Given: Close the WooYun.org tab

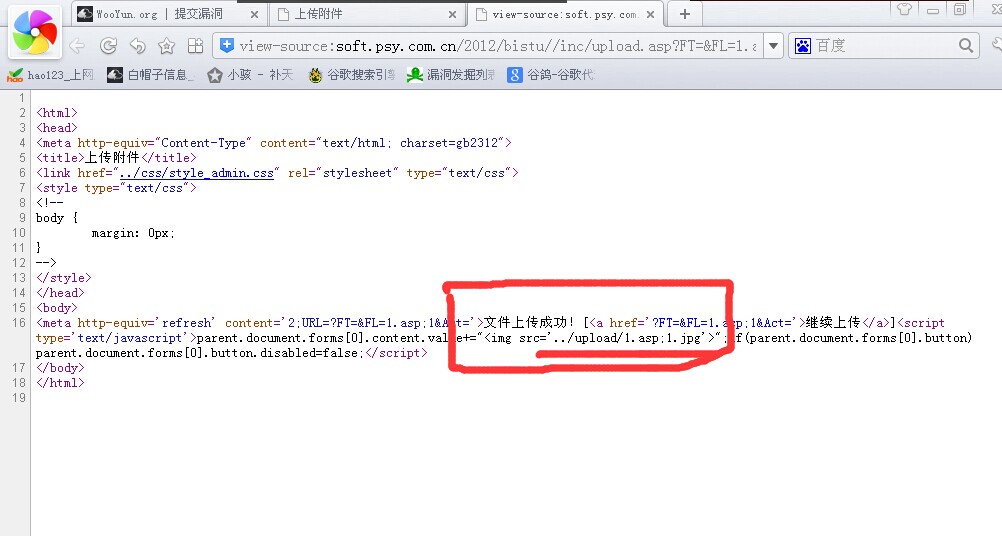Looking at the screenshot, I should tap(254, 15).
